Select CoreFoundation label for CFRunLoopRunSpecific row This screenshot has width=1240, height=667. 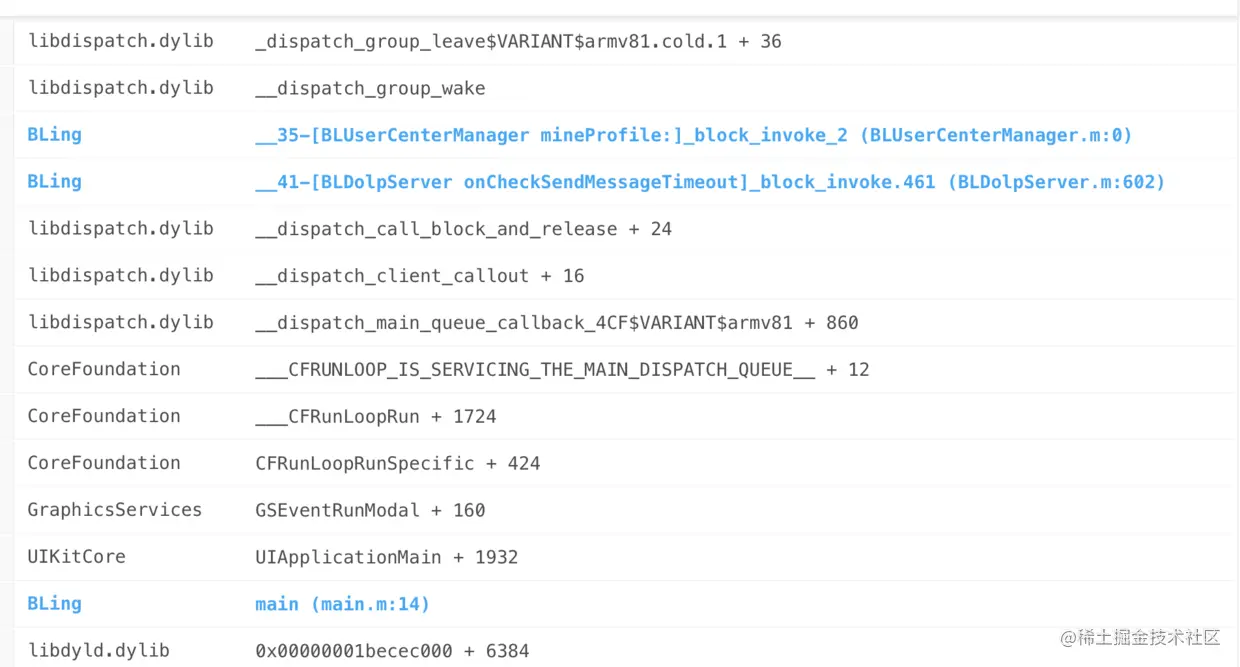pyautogui.click(x=104, y=464)
